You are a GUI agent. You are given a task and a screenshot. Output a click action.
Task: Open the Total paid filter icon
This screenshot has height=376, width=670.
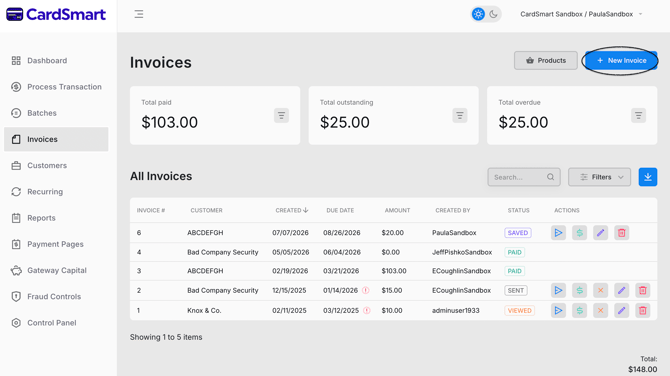pos(281,115)
